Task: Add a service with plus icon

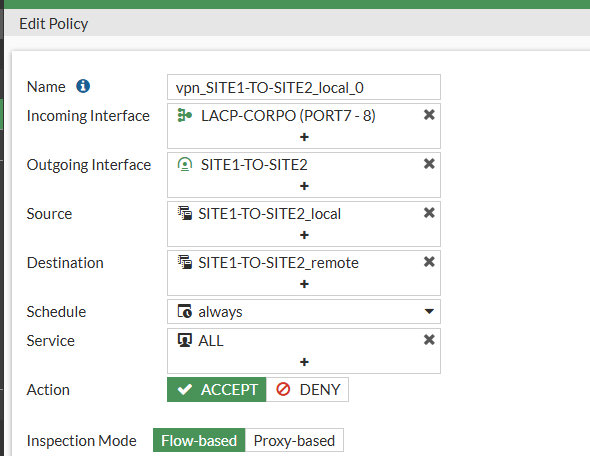Action: point(304,362)
